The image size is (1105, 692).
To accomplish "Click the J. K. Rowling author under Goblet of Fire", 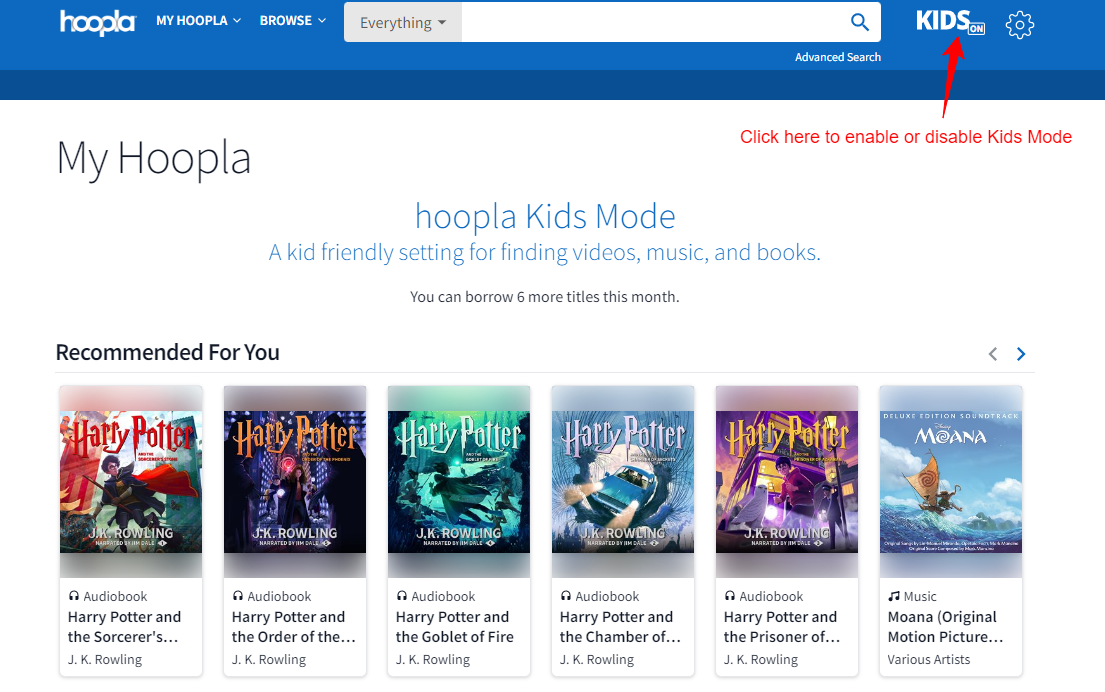I will tap(433, 659).
